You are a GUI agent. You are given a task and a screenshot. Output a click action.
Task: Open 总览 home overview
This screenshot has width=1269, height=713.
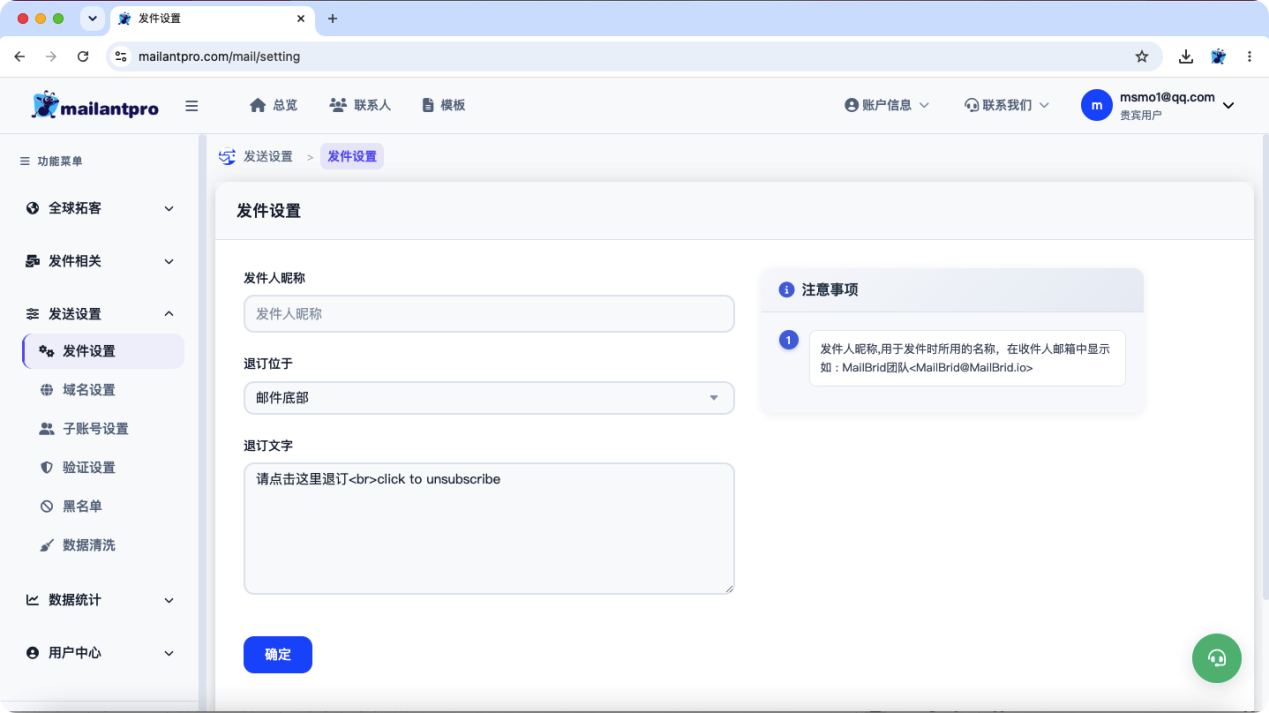click(x=273, y=105)
